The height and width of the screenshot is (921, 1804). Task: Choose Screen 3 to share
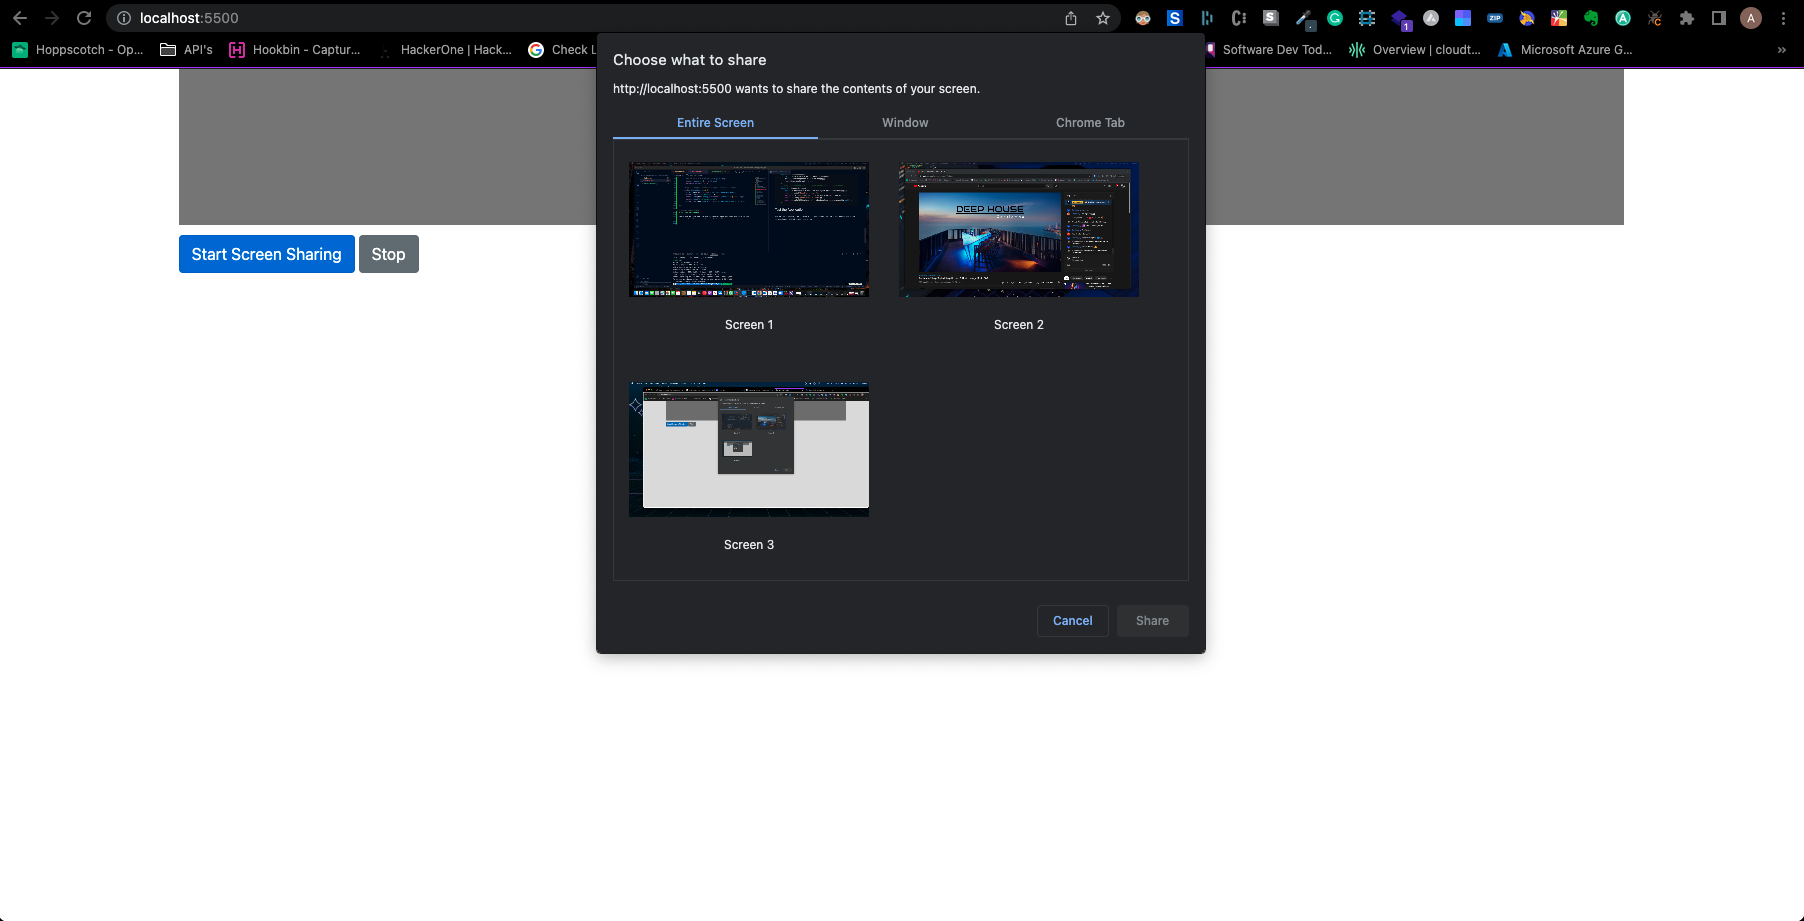(x=748, y=448)
